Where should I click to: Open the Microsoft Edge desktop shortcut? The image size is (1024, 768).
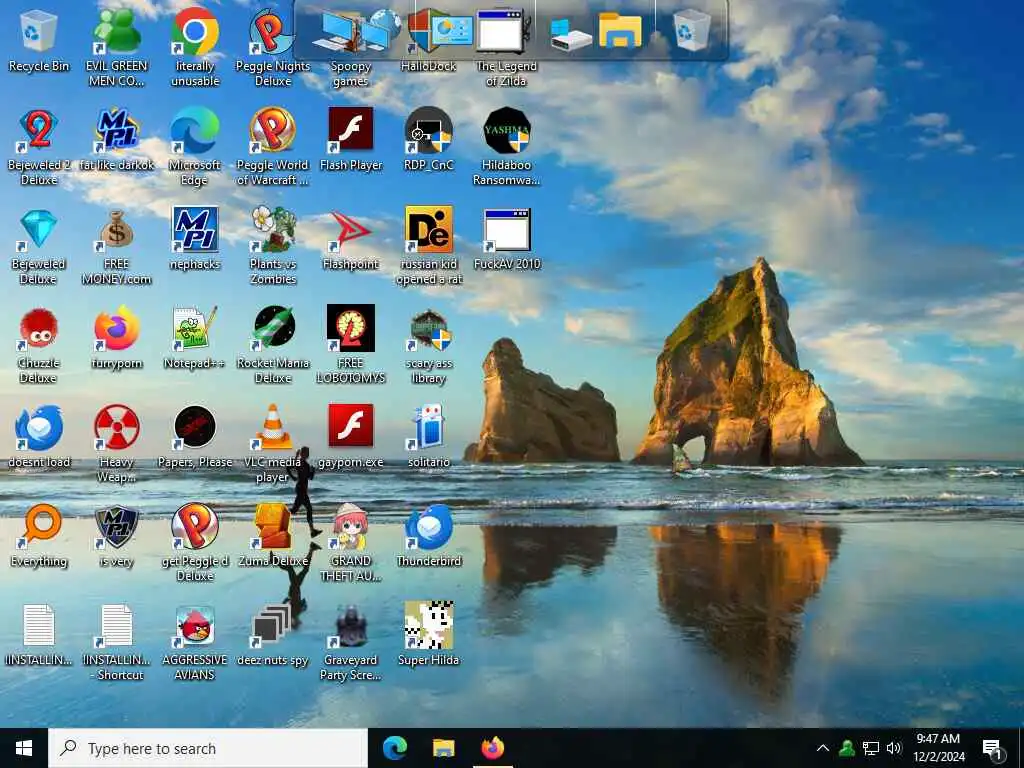point(195,146)
